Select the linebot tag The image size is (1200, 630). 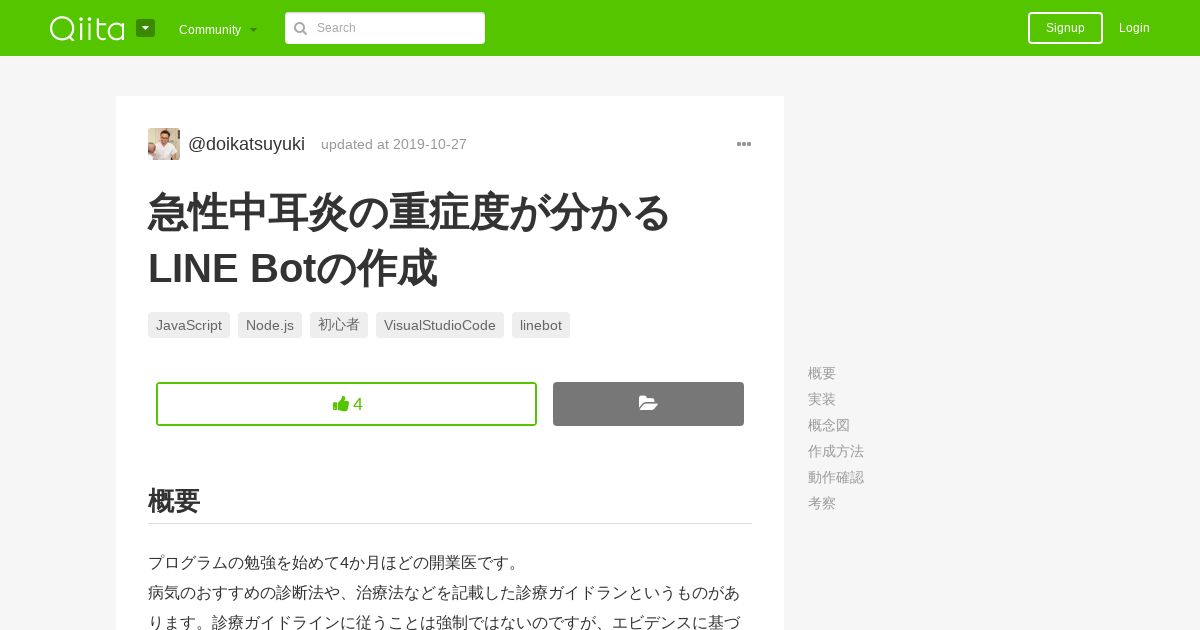(541, 325)
